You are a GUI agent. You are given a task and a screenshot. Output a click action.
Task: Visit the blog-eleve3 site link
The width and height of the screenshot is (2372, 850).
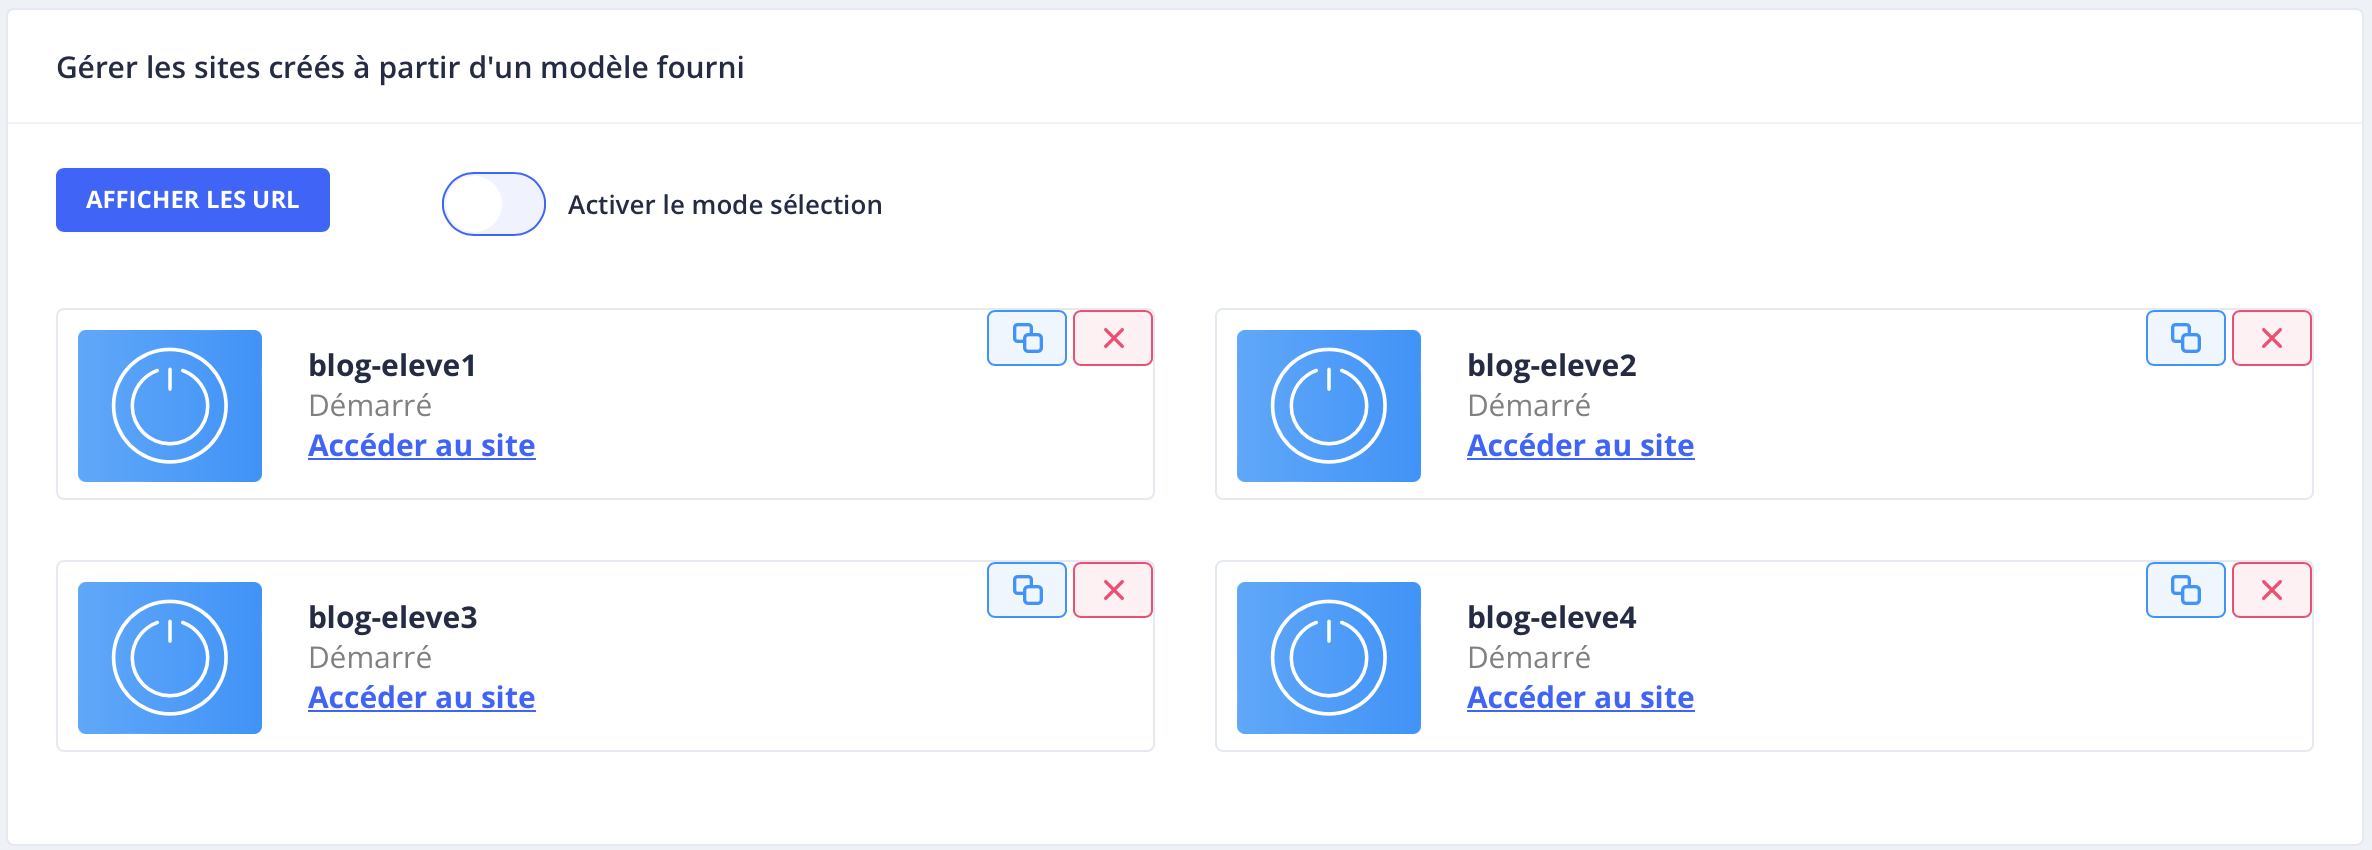point(421,697)
